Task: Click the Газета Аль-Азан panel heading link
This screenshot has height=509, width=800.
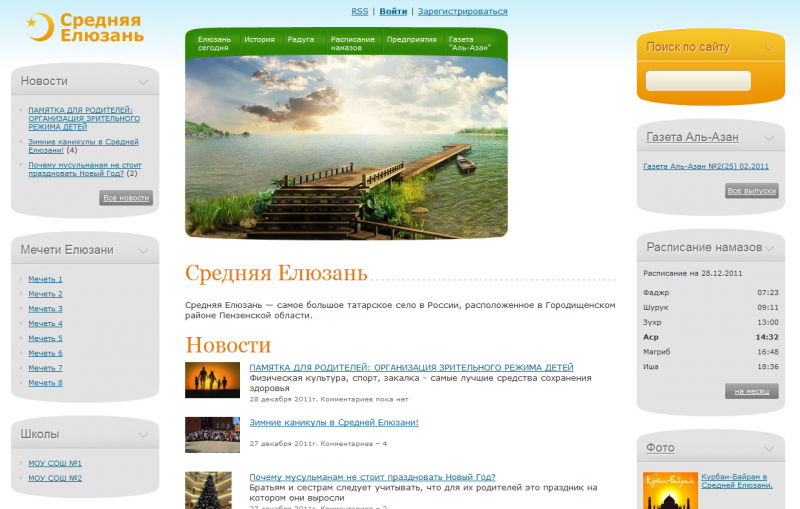Action: click(x=692, y=137)
